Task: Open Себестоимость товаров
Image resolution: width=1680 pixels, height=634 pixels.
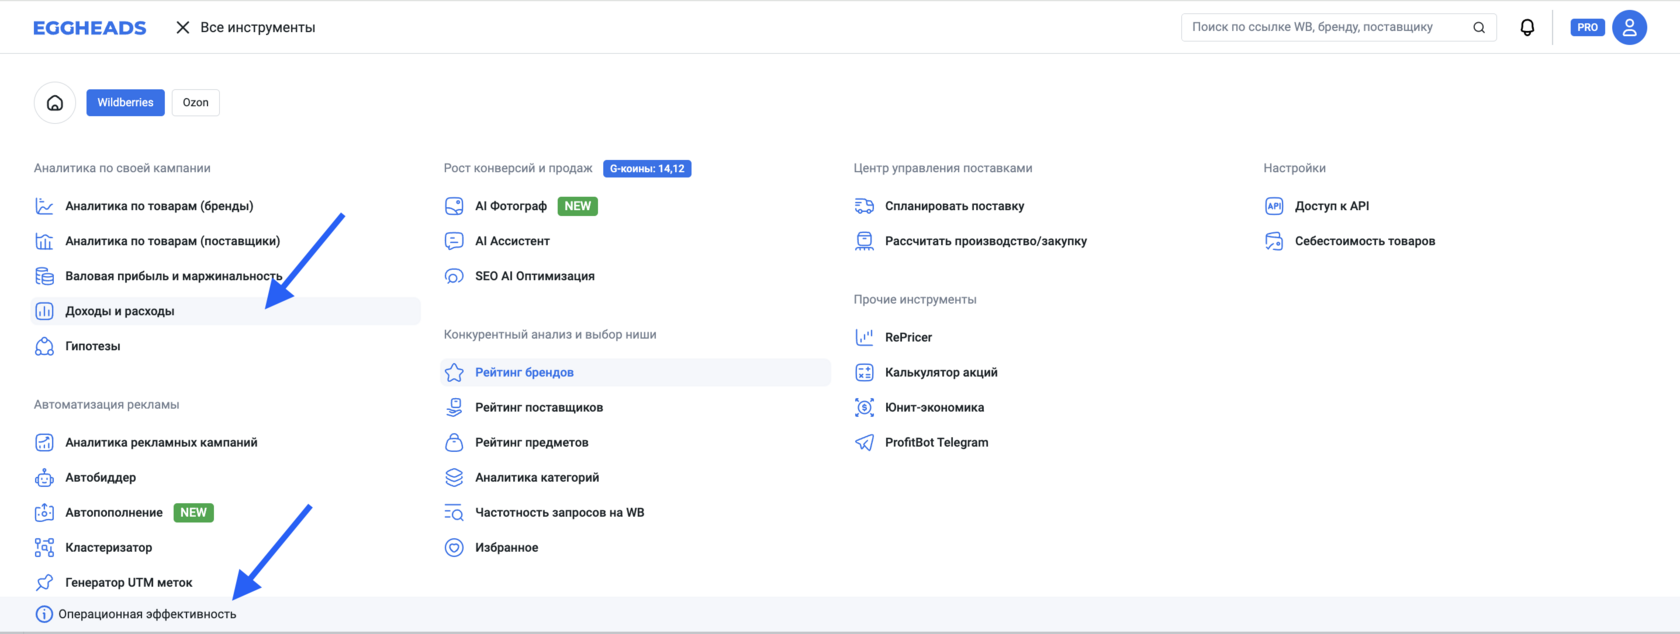Action: point(1365,241)
